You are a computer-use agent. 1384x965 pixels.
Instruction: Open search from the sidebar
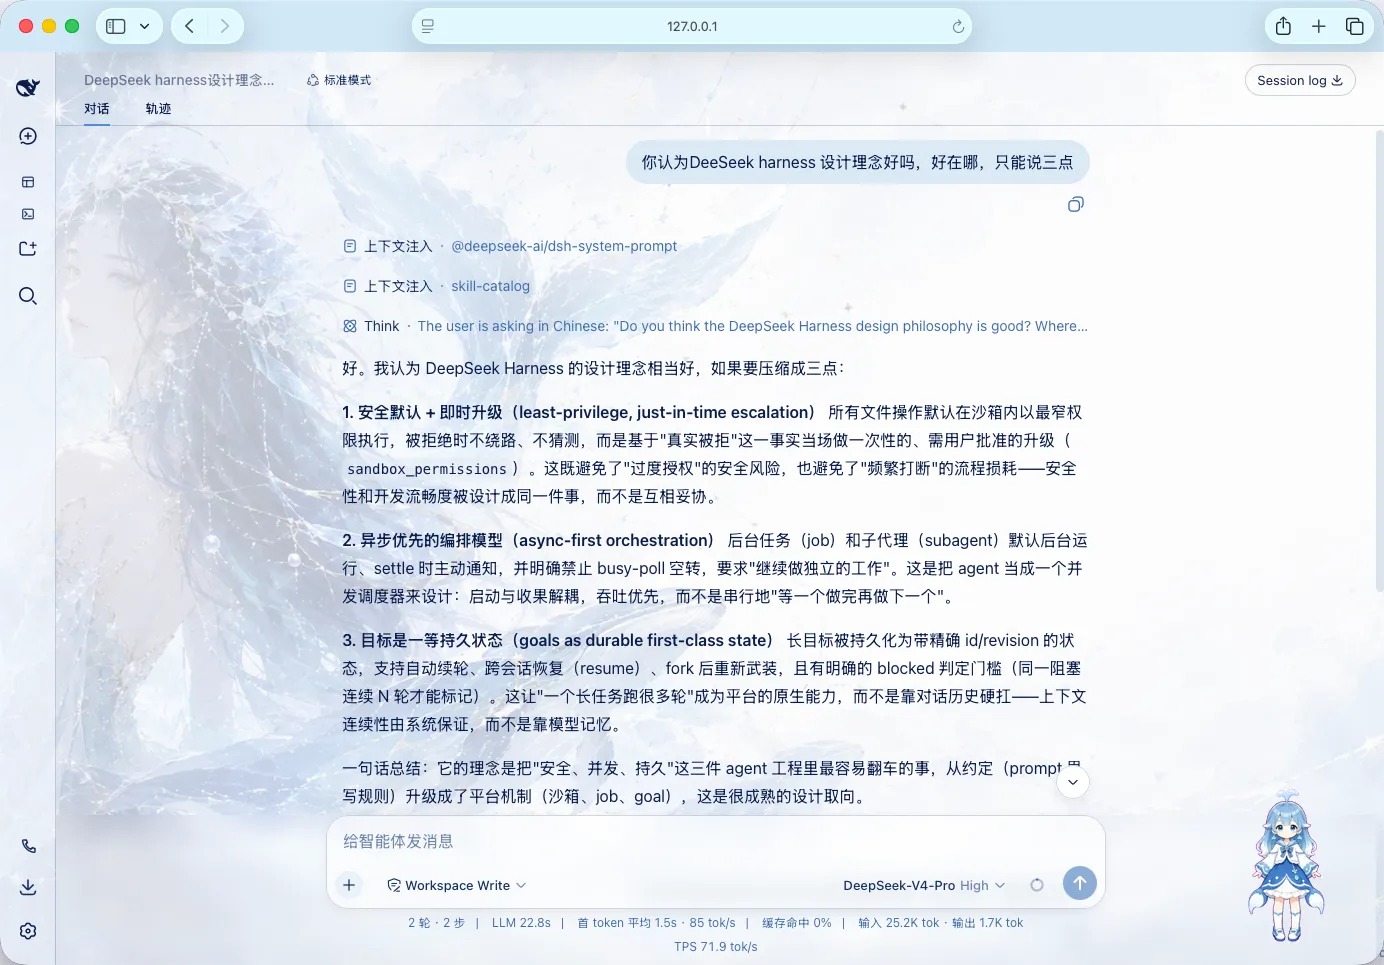tap(28, 296)
